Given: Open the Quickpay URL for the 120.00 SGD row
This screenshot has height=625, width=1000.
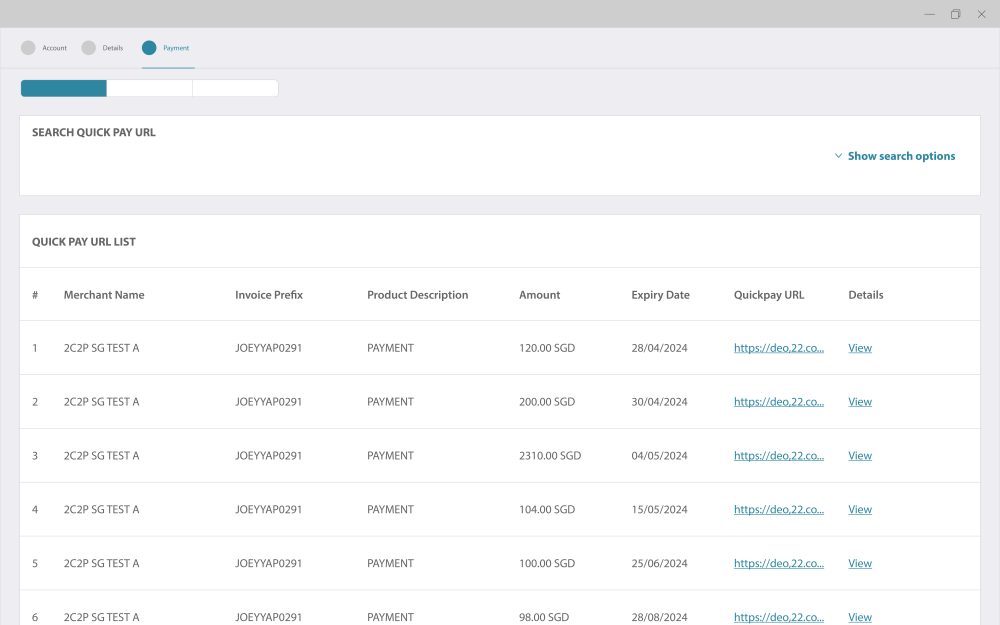Looking at the screenshot, I should point(779,348).
